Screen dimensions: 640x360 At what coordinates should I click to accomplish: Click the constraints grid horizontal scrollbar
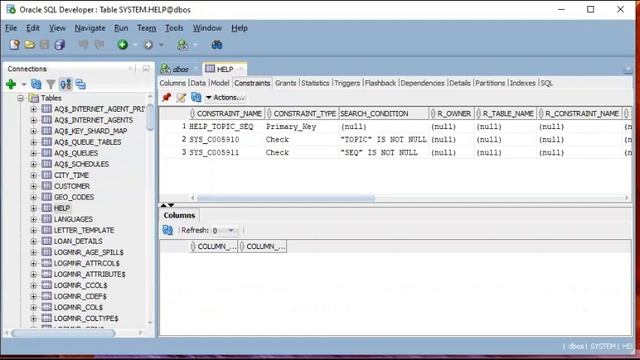[286, 198]
